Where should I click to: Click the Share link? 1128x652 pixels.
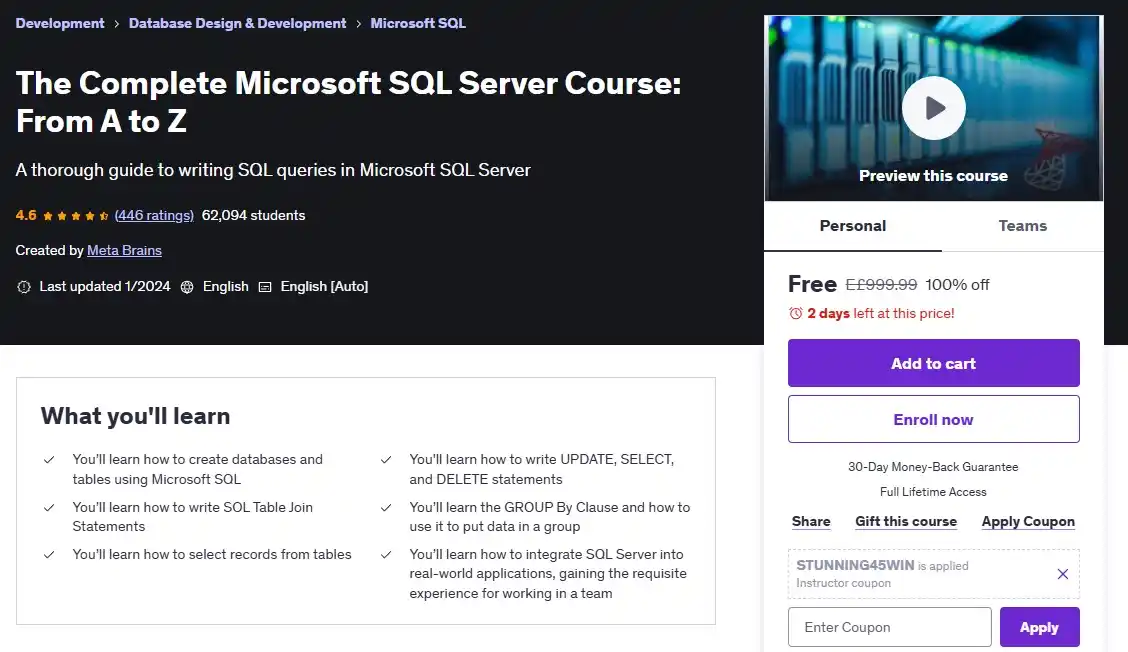pyautogui.click(x=811, y=521)
